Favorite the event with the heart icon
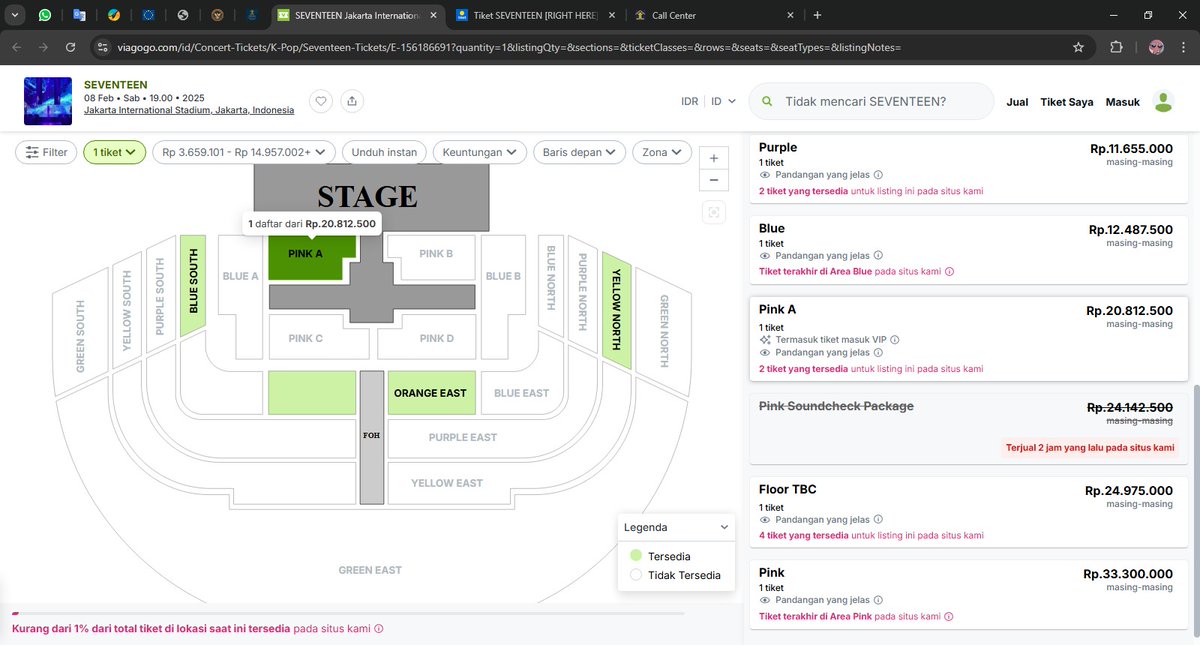This screenshot has height=645, width=1200. pyautogui.click(x=320, y=101)
